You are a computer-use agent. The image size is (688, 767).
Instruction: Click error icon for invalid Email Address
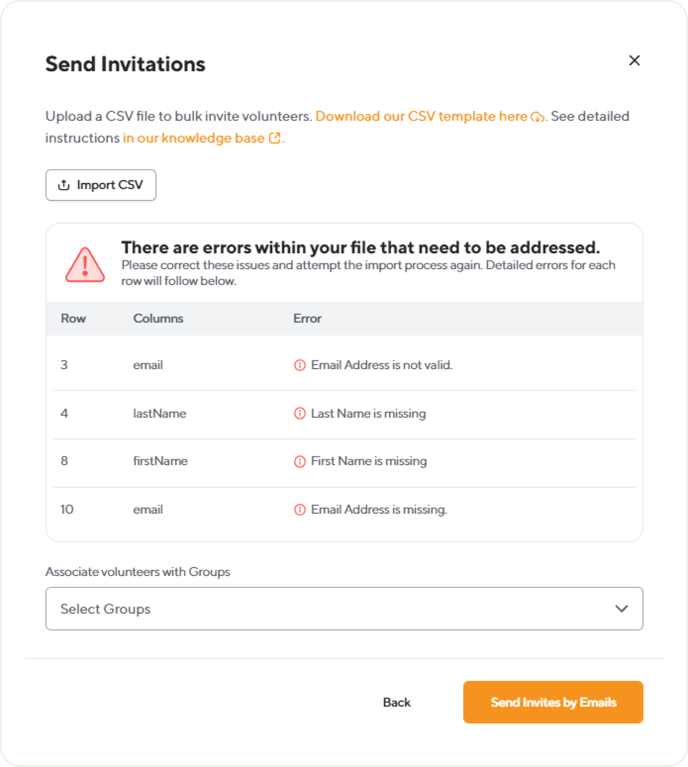[x=299, y=365]
